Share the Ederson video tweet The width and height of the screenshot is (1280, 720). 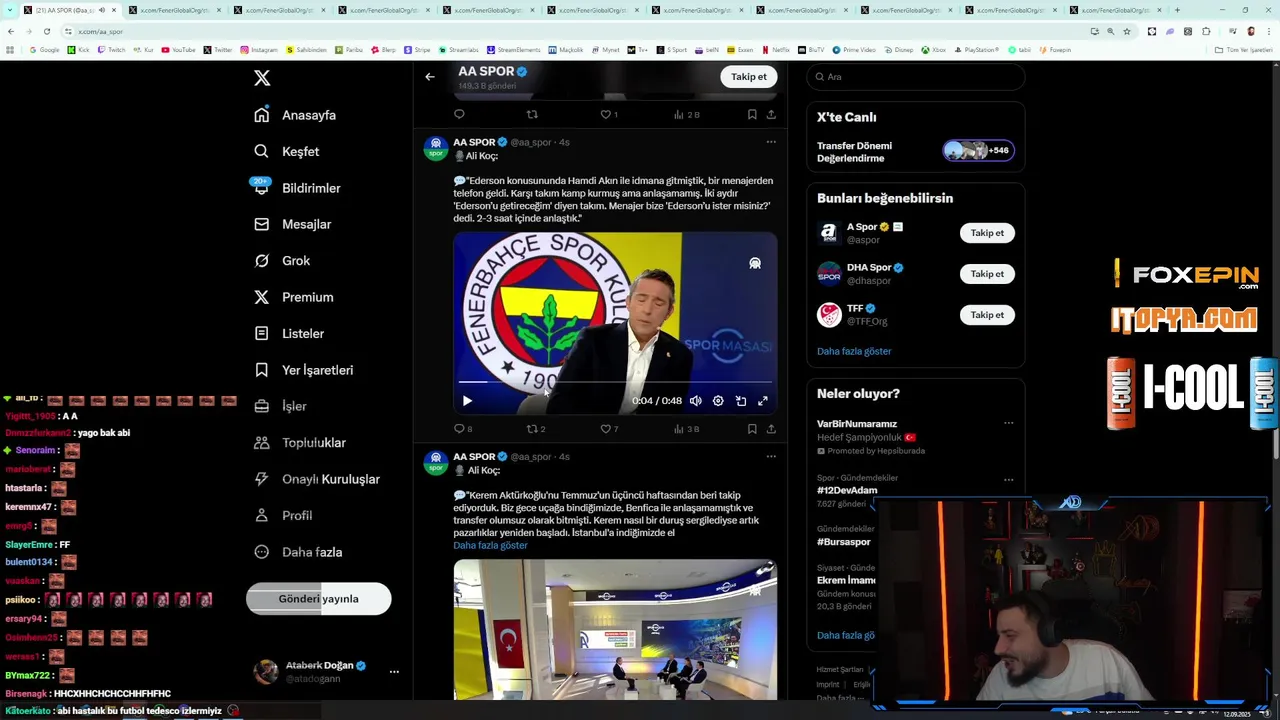coord(771,429)
